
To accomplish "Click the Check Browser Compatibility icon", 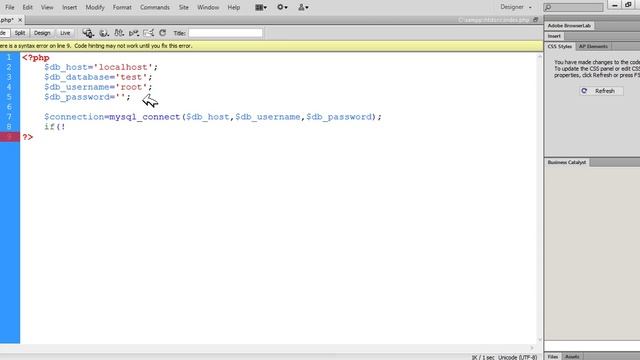I will 148,33.
